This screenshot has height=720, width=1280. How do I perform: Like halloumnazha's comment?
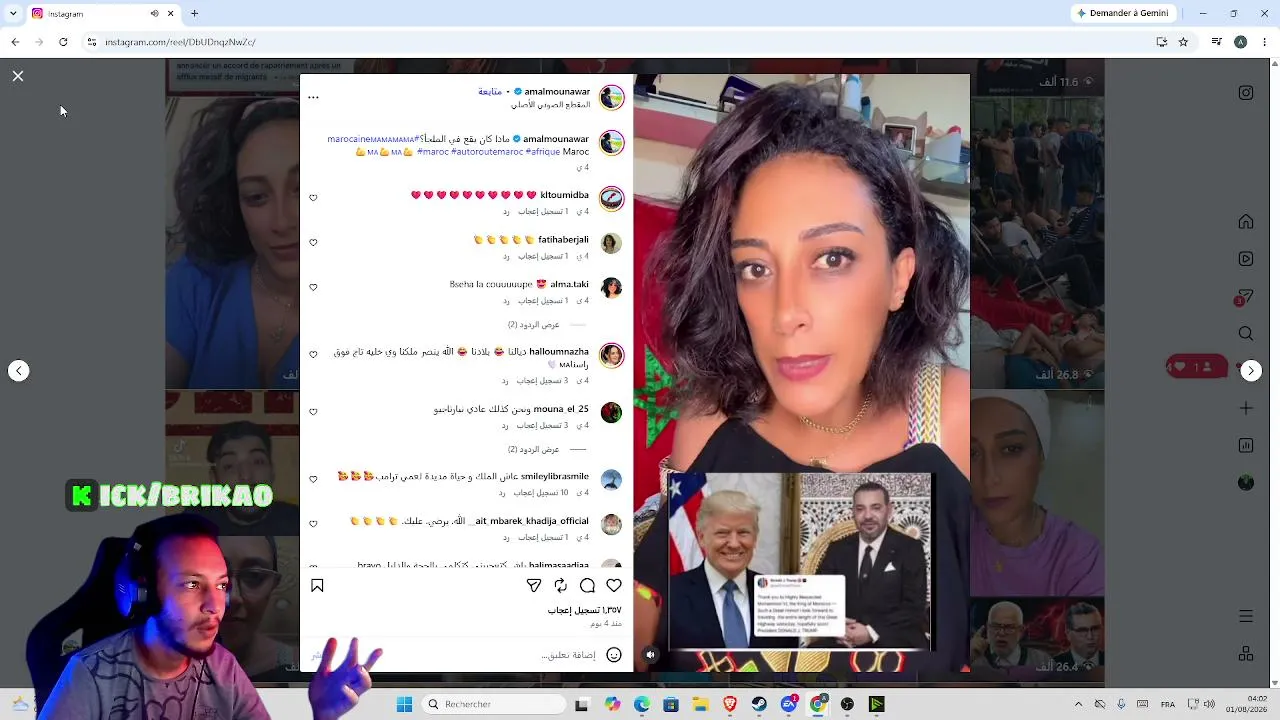tap(313, 354)
